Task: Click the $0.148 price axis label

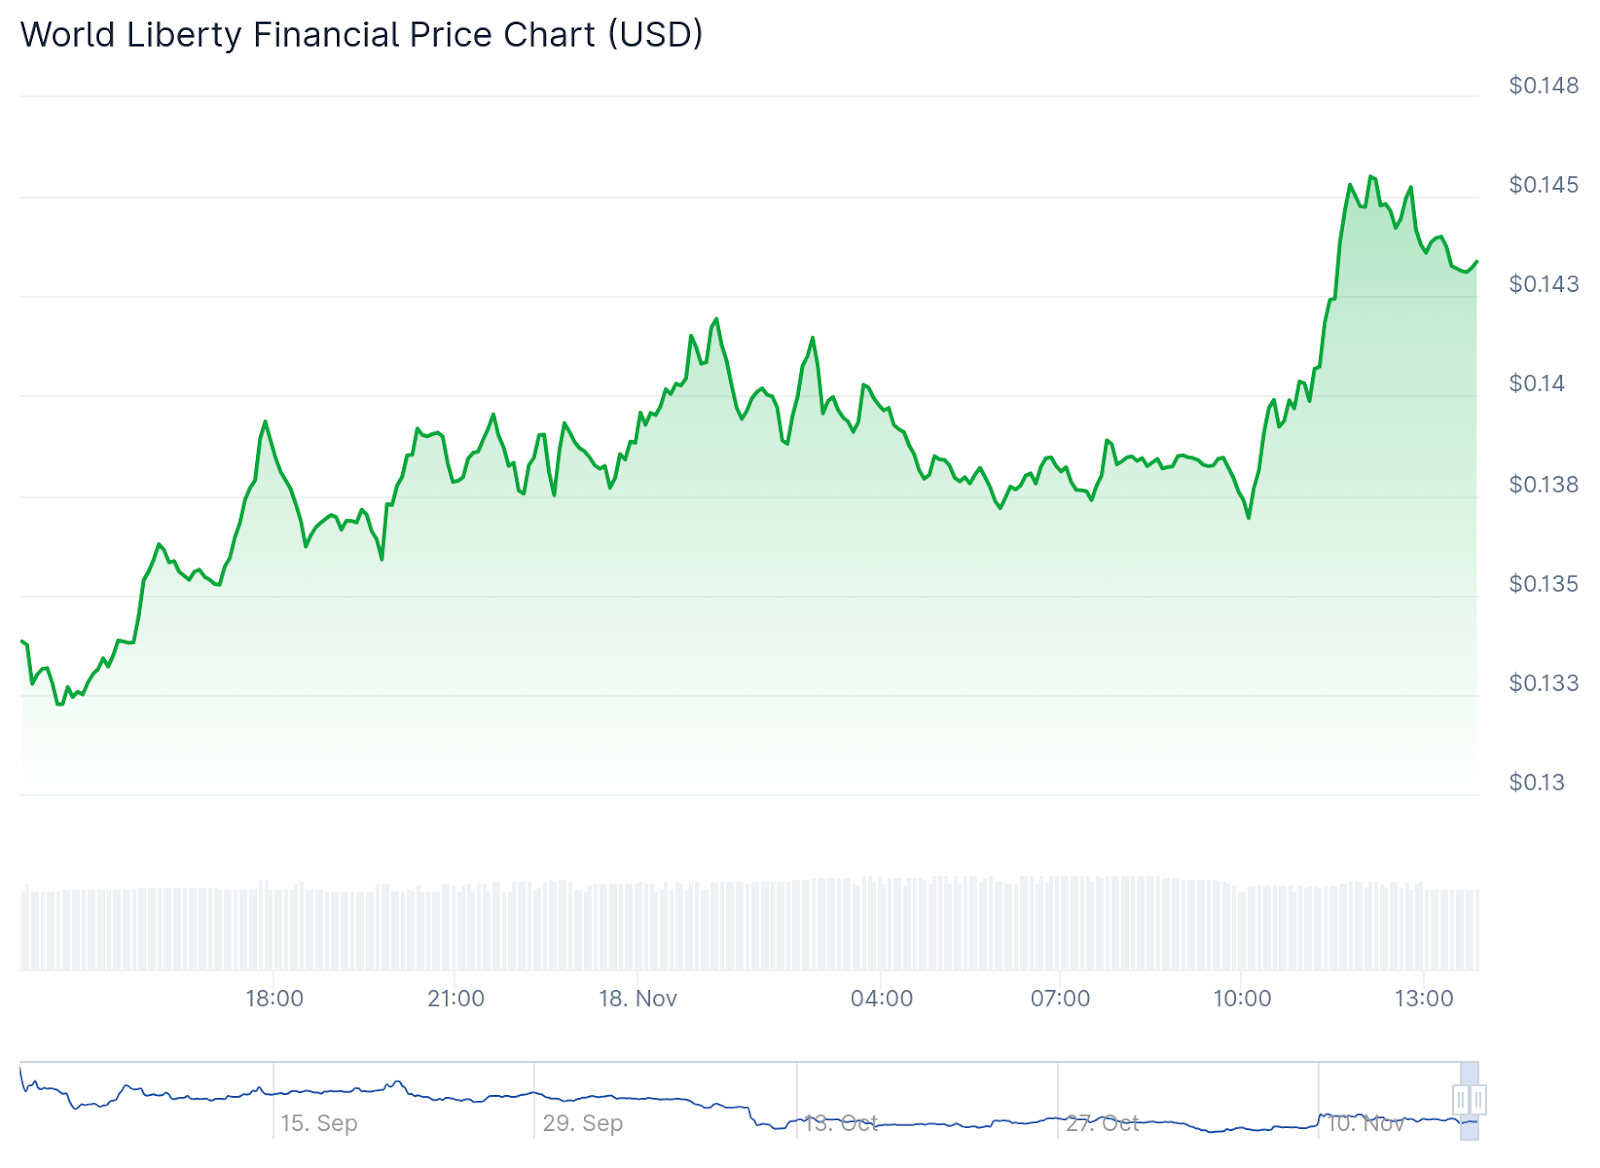Action: tap(1544, 86)
